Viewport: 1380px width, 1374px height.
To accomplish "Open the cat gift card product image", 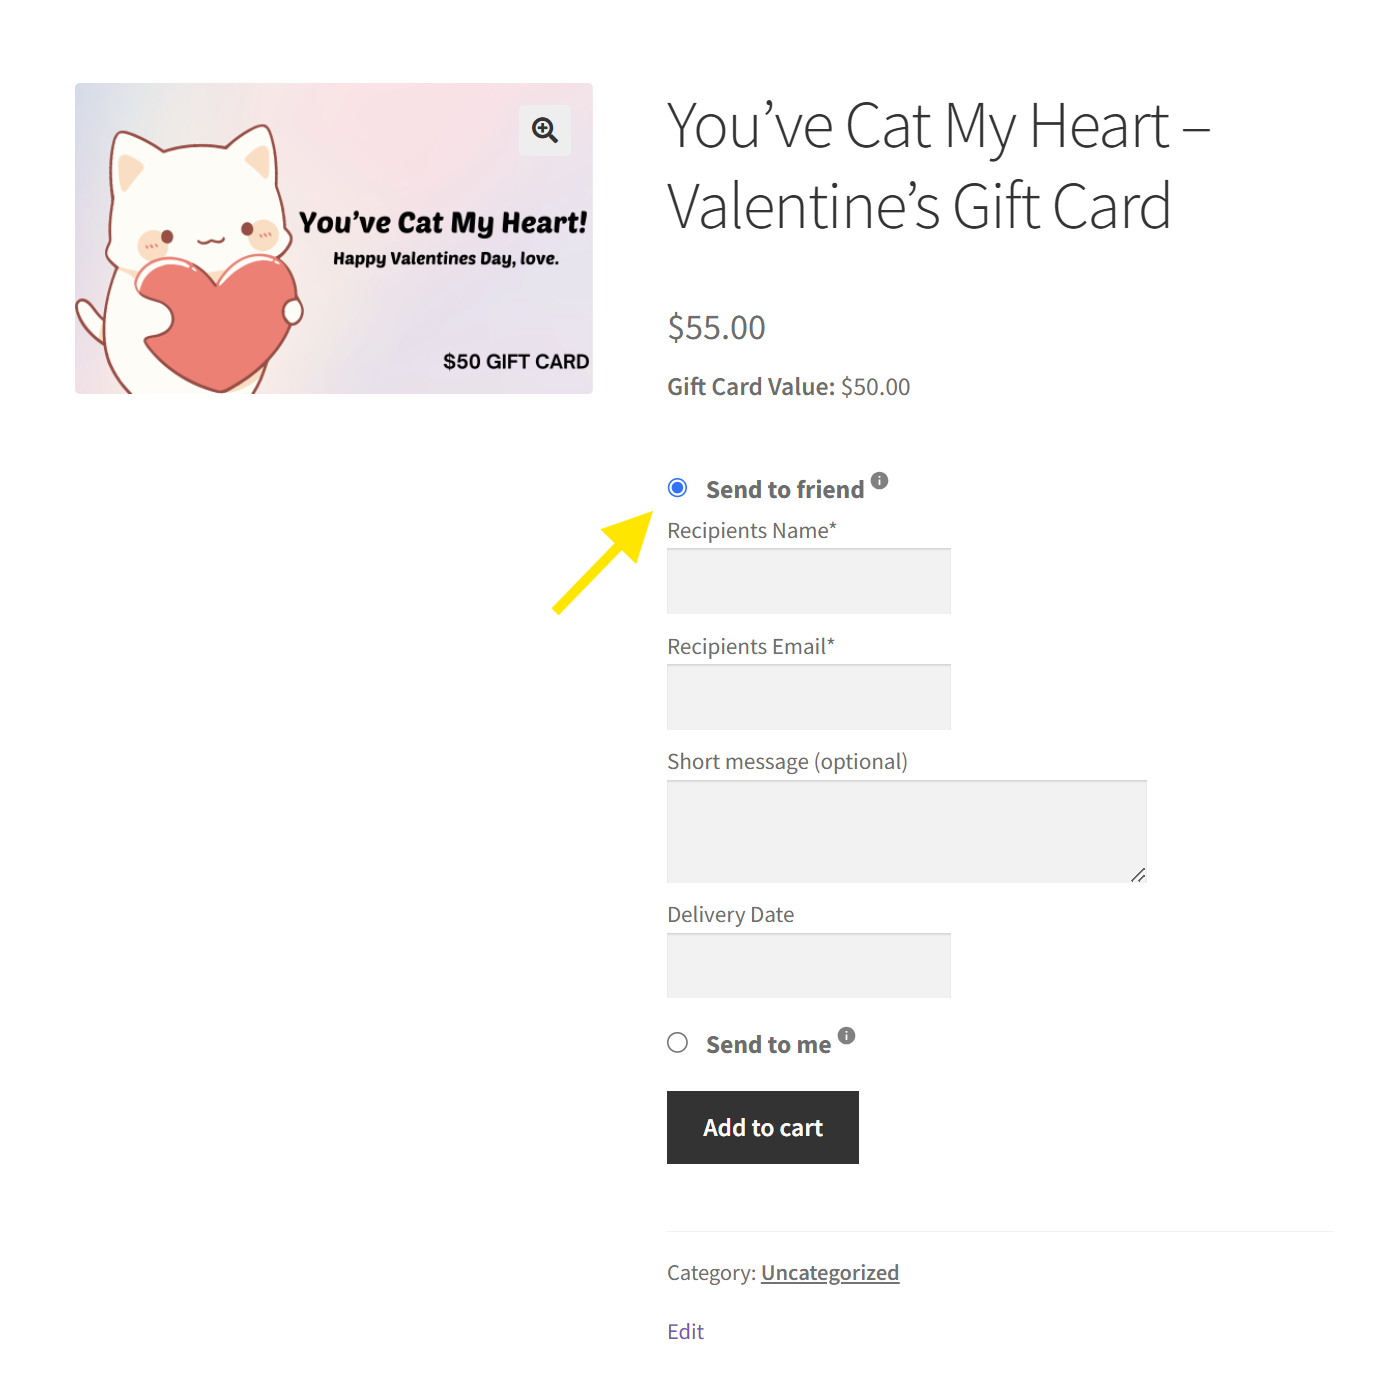I will coord(334,238).
